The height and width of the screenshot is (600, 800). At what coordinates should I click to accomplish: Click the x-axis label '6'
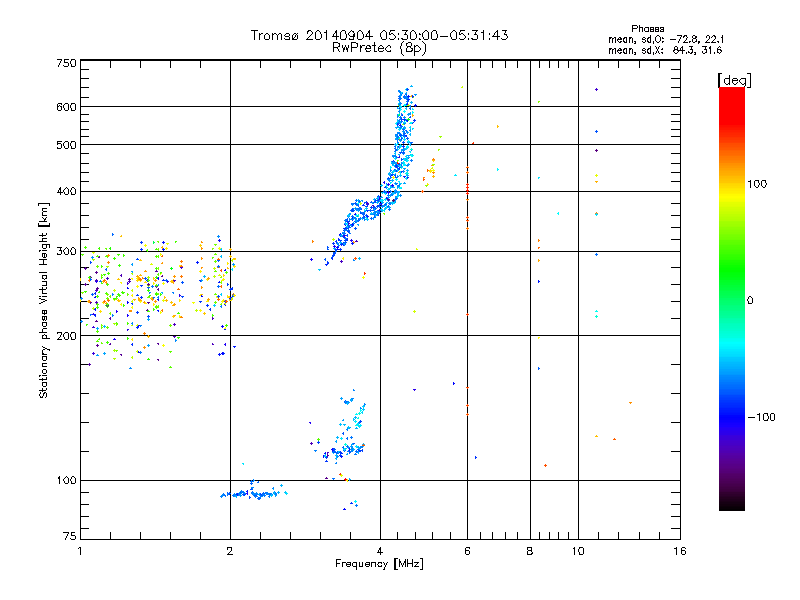pos(467,551)
